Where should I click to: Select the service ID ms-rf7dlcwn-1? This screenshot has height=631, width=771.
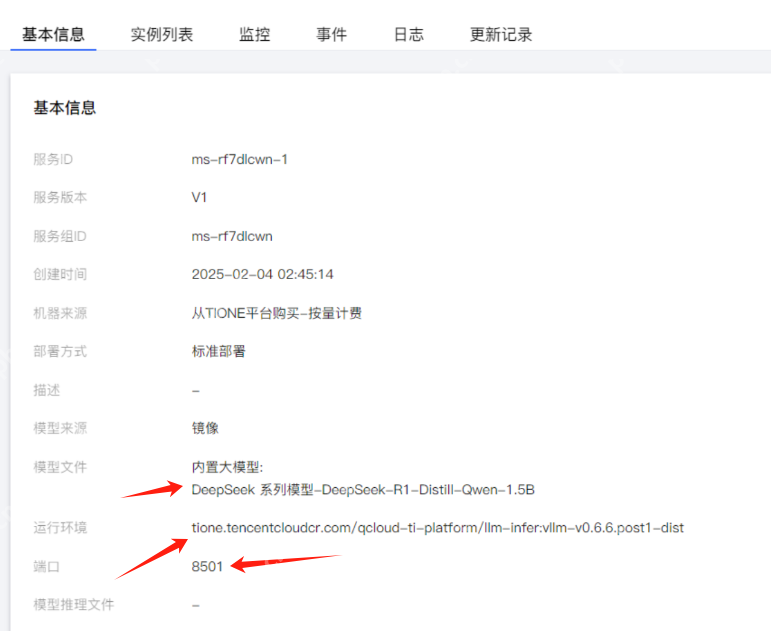point(239,159)
